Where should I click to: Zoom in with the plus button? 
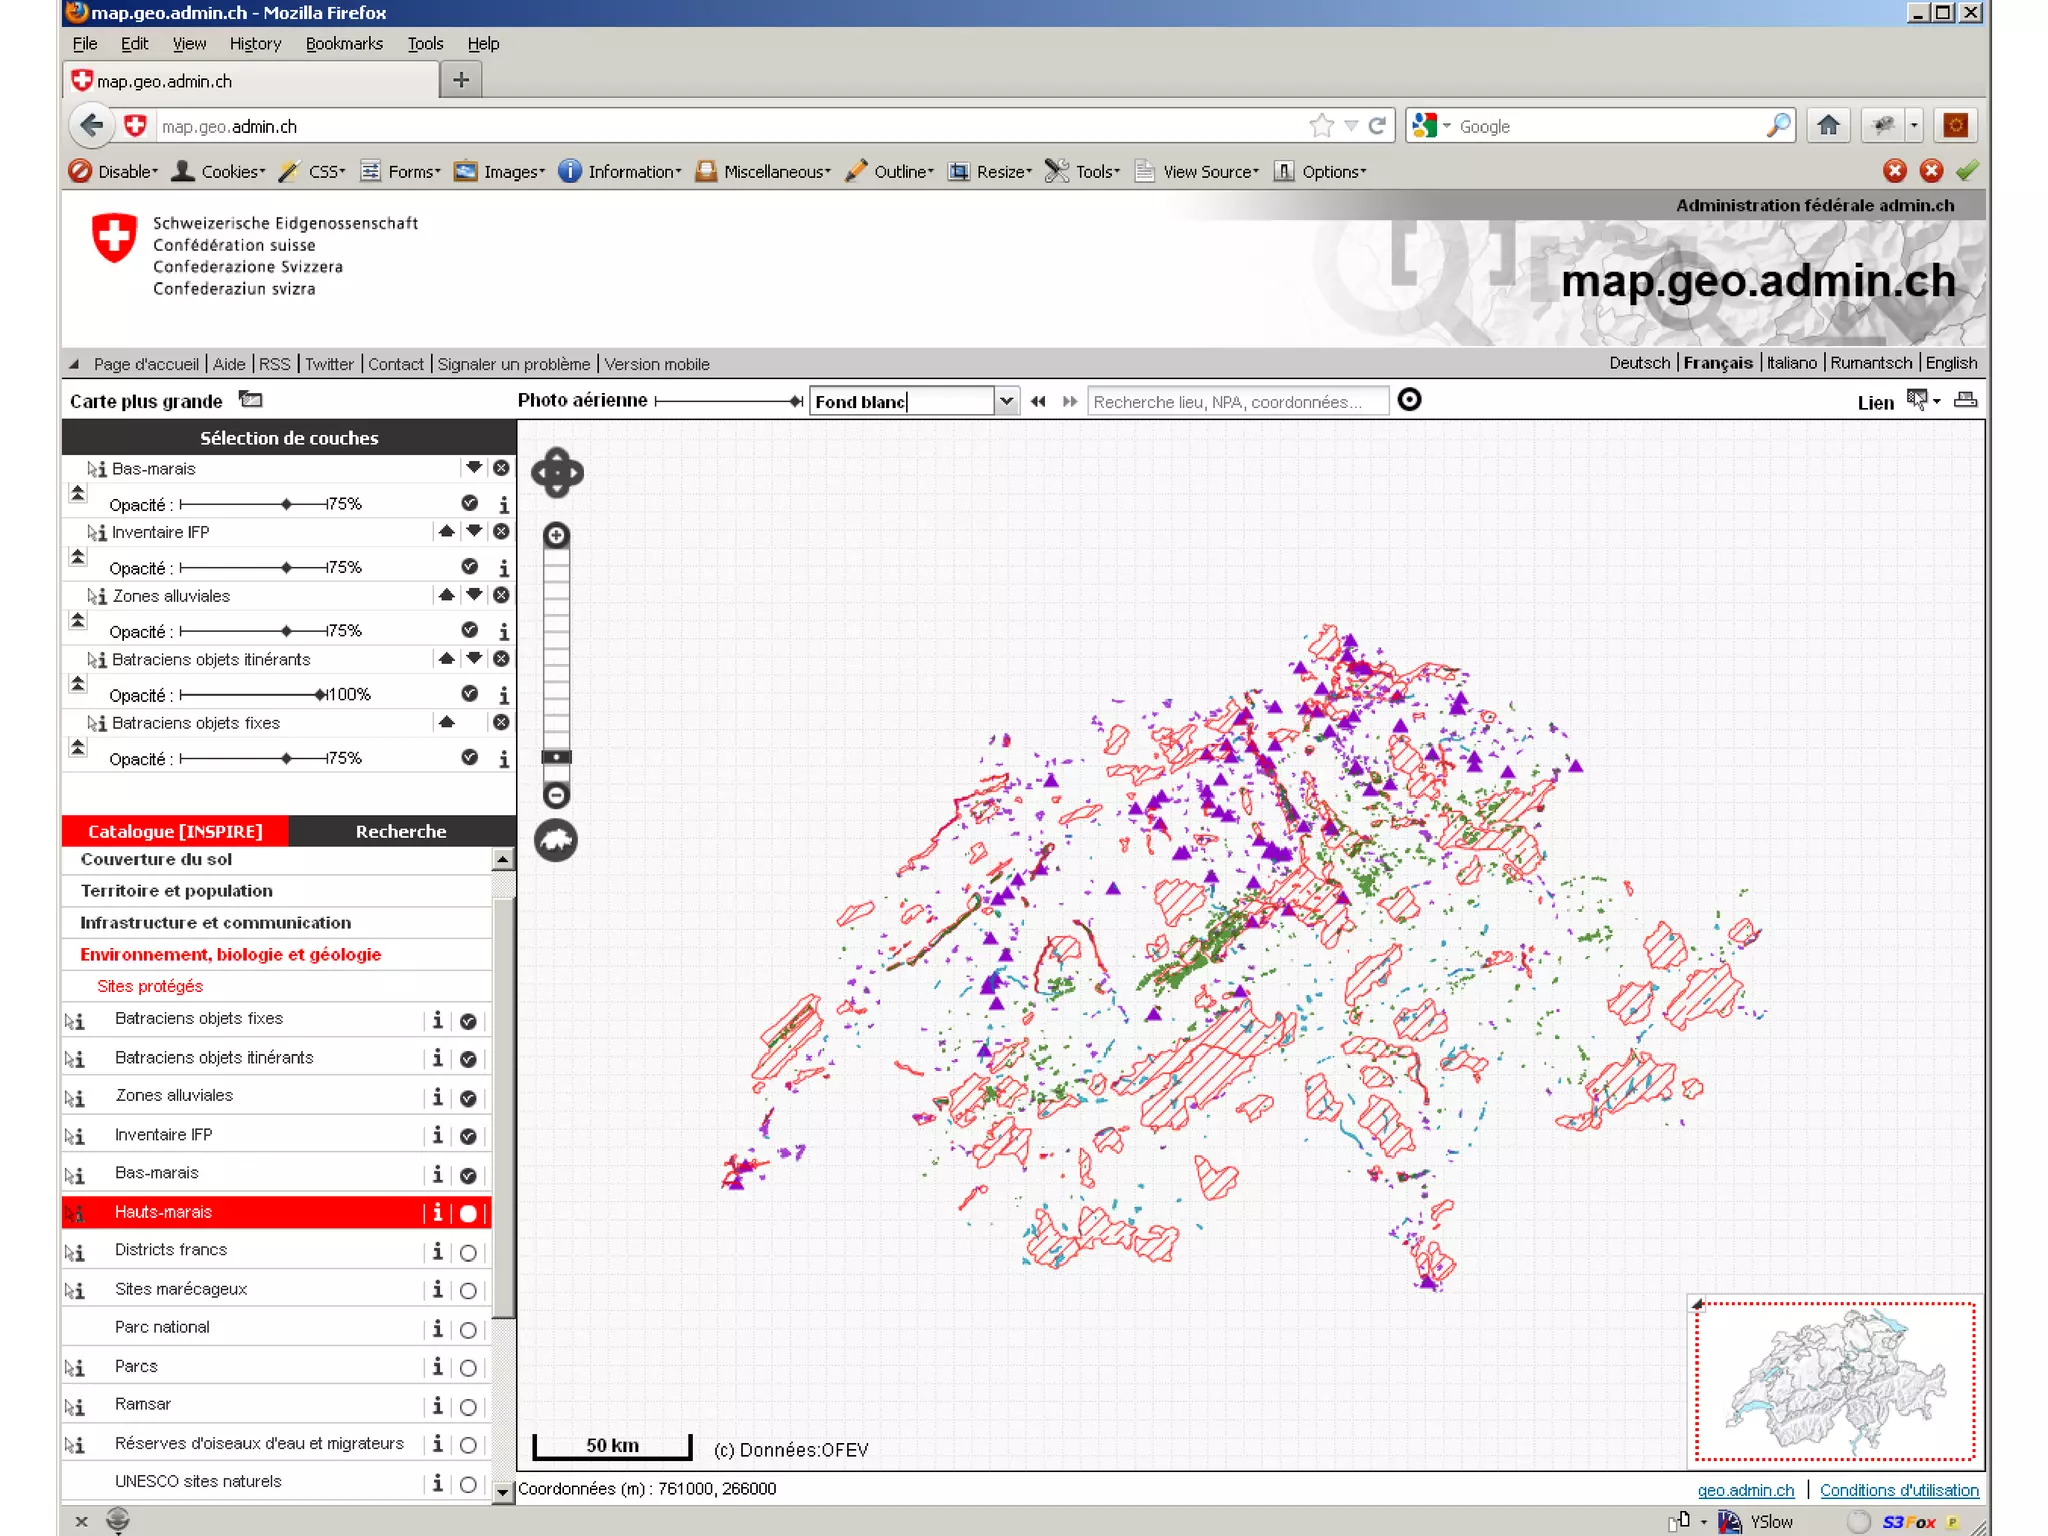click(556, 536)
